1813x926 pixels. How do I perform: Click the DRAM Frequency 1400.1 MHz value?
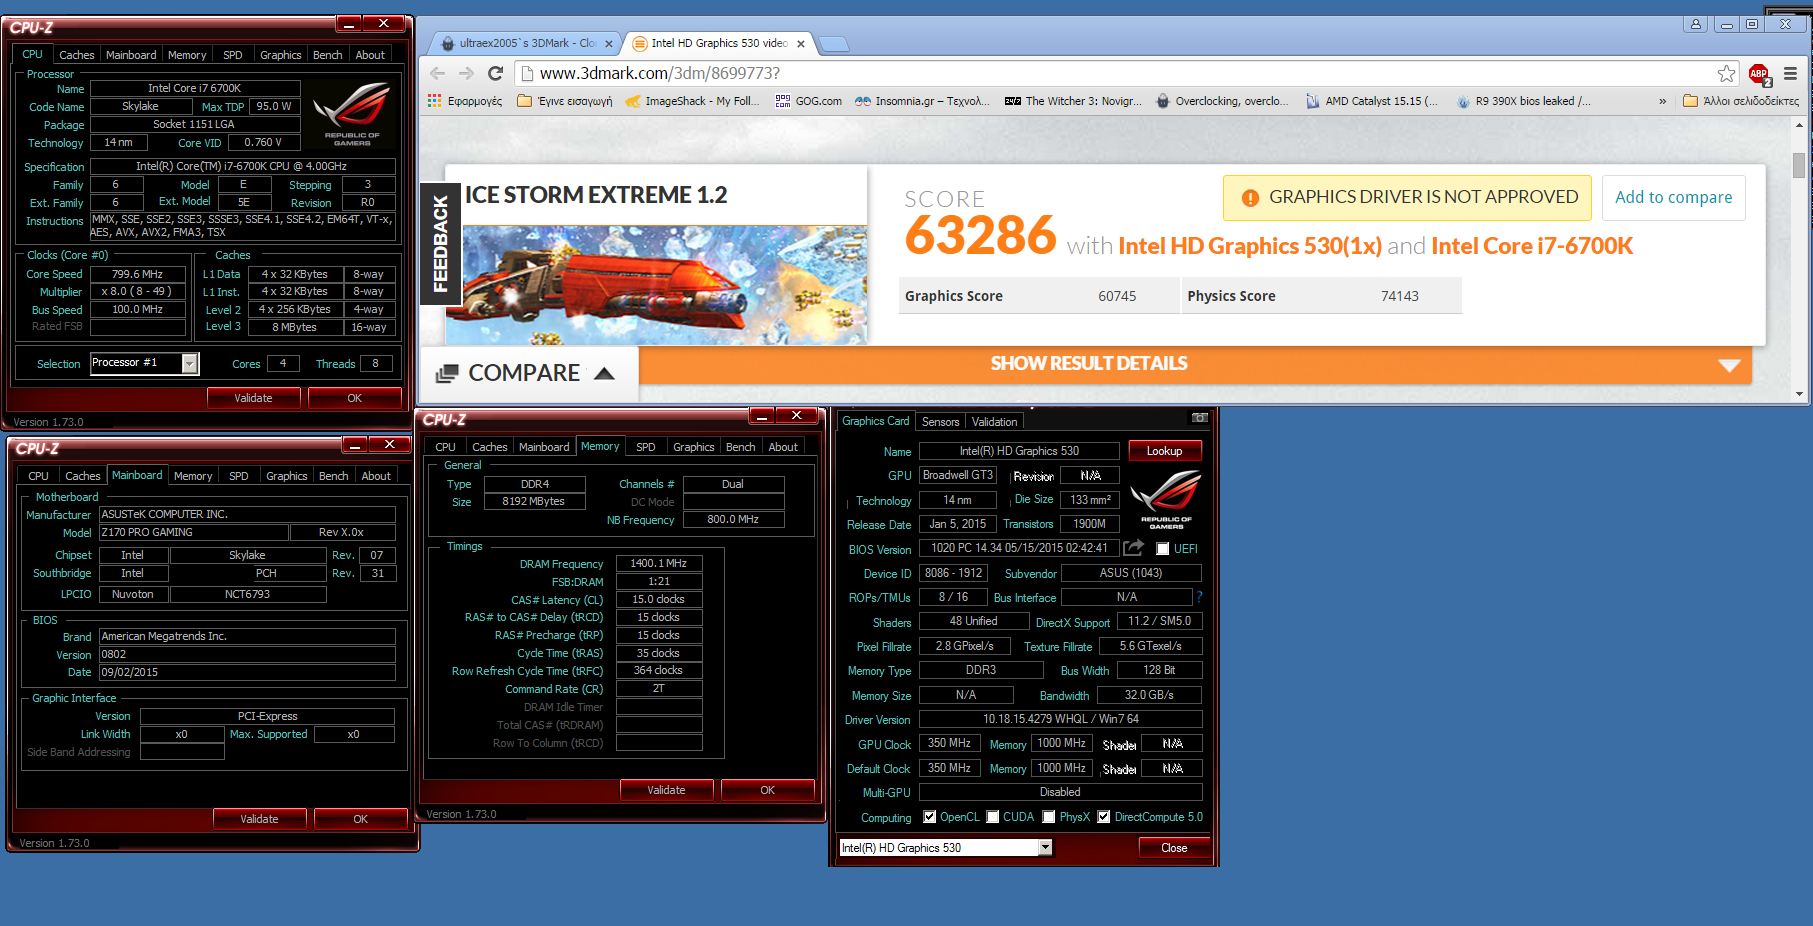658,563
